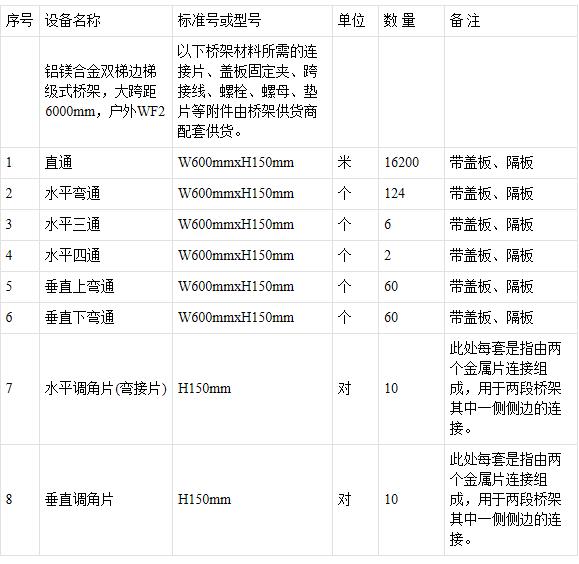Image resolution: width=579 pixels, height=564 pixels.
Task: Click the 水平调角片(弯接片) cell
Action: [x=106, y=389]
